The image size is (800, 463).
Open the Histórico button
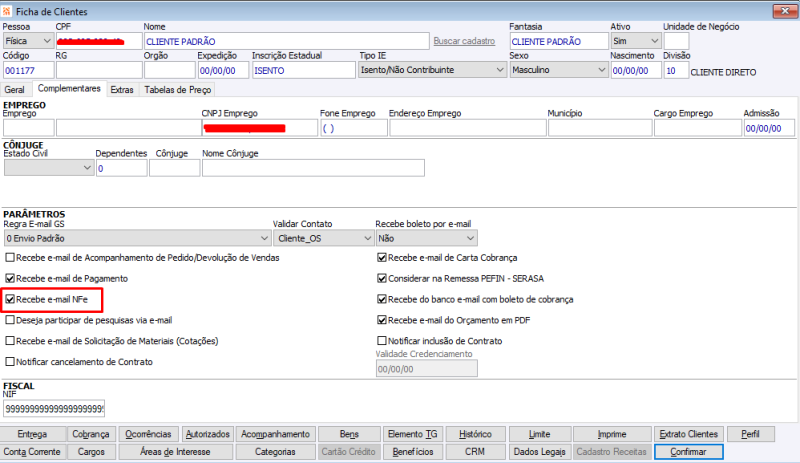476,434
